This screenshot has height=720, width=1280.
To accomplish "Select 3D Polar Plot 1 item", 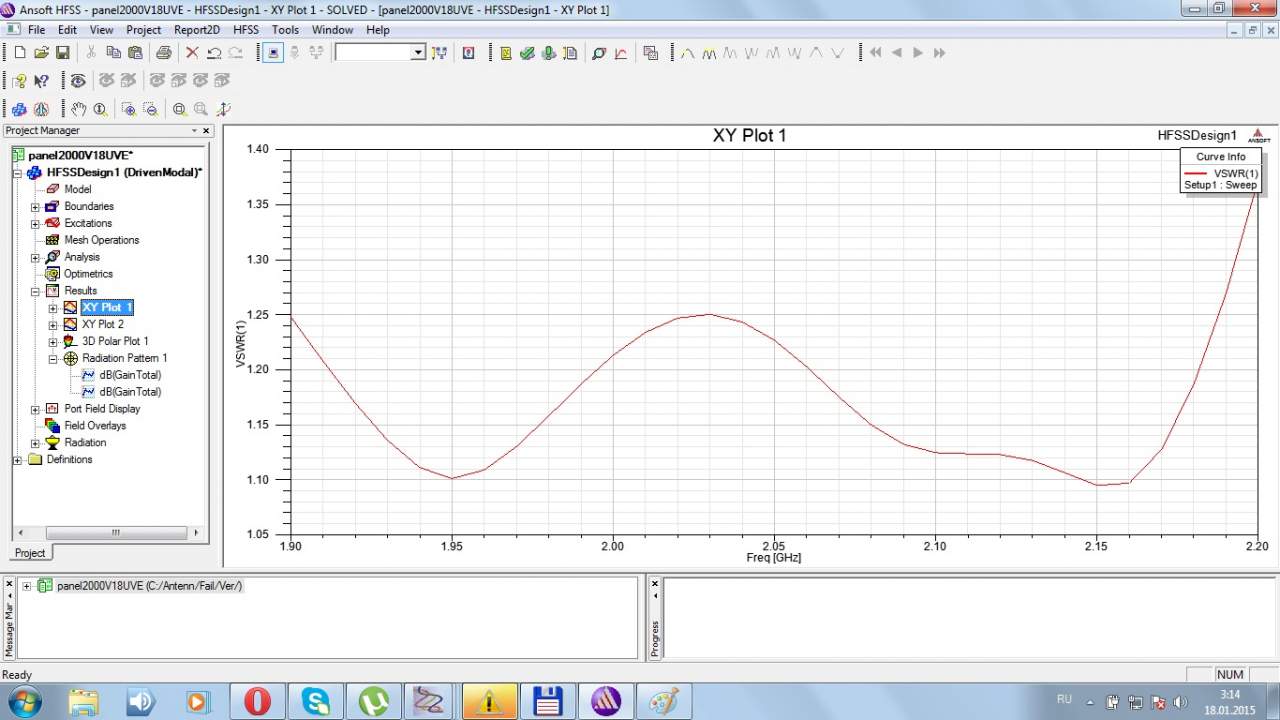I will [x=114, y=341].
